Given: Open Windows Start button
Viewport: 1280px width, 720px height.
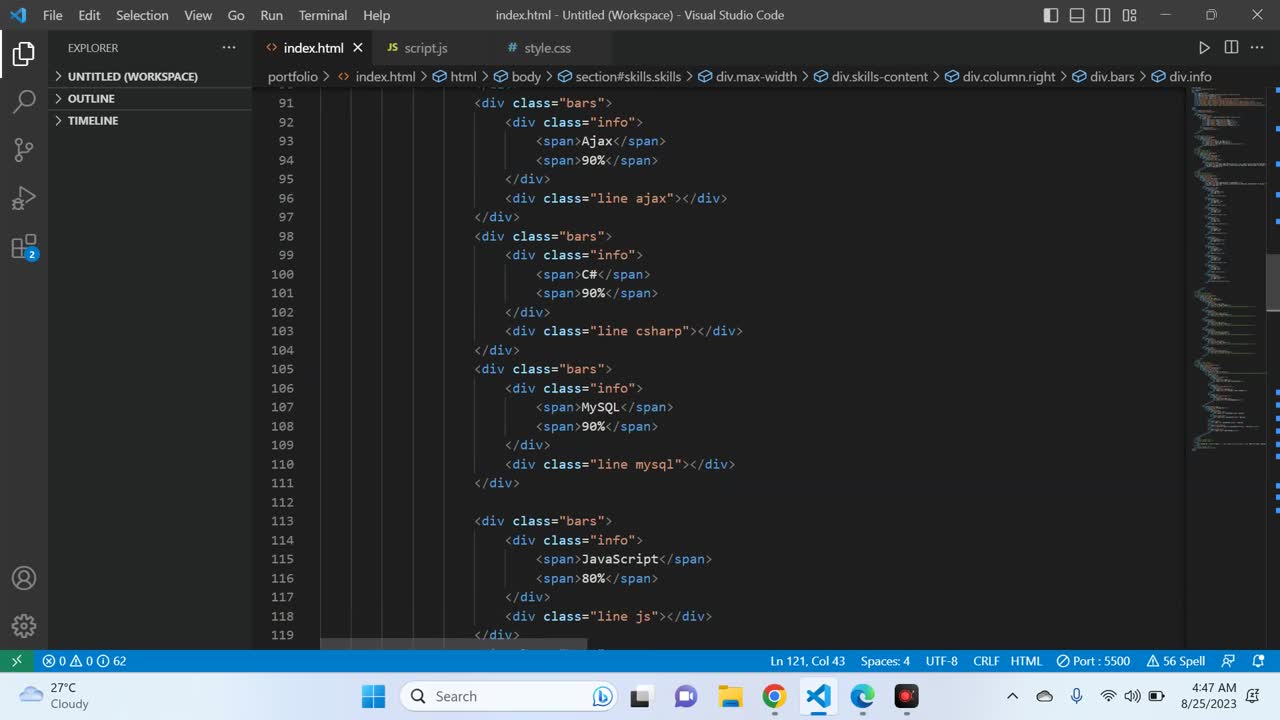Looking at the screenshot, I should tap(373, 696).
